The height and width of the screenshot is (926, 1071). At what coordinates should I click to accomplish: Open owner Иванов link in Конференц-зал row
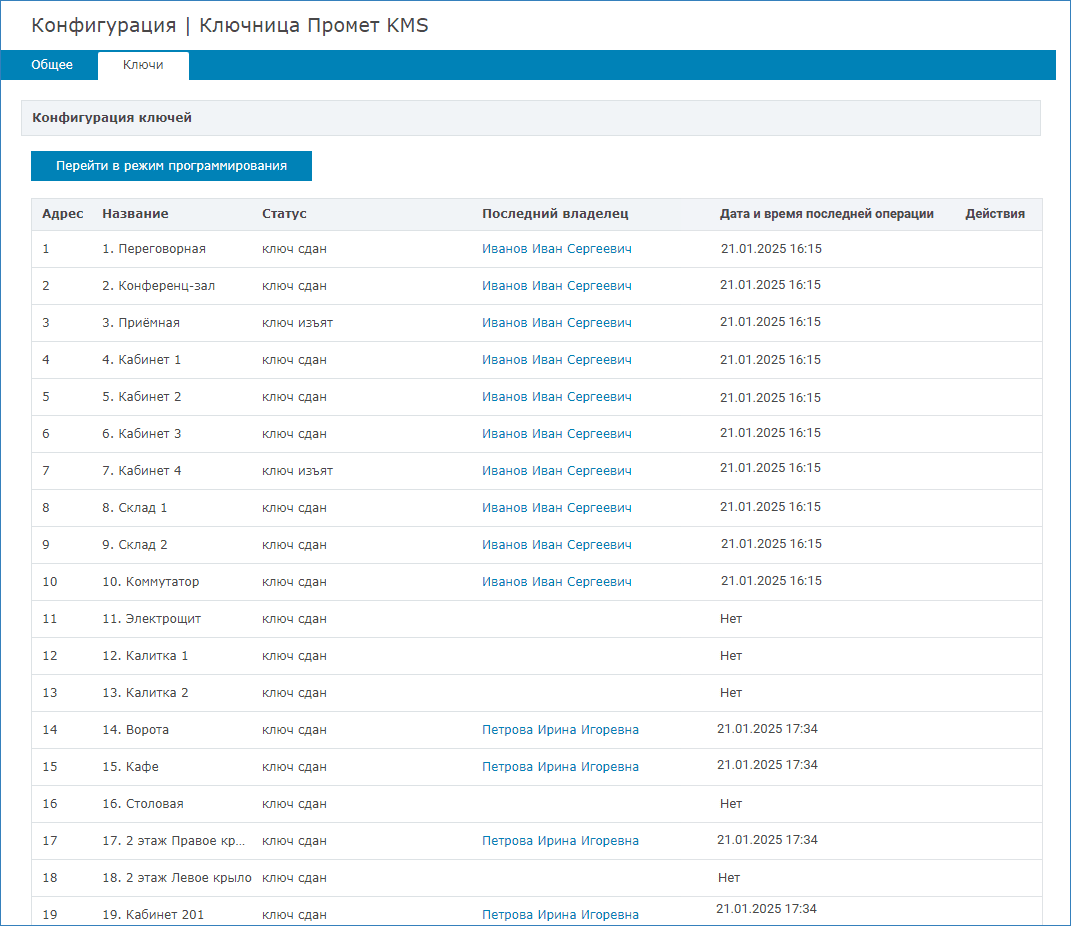coord(556,286)
